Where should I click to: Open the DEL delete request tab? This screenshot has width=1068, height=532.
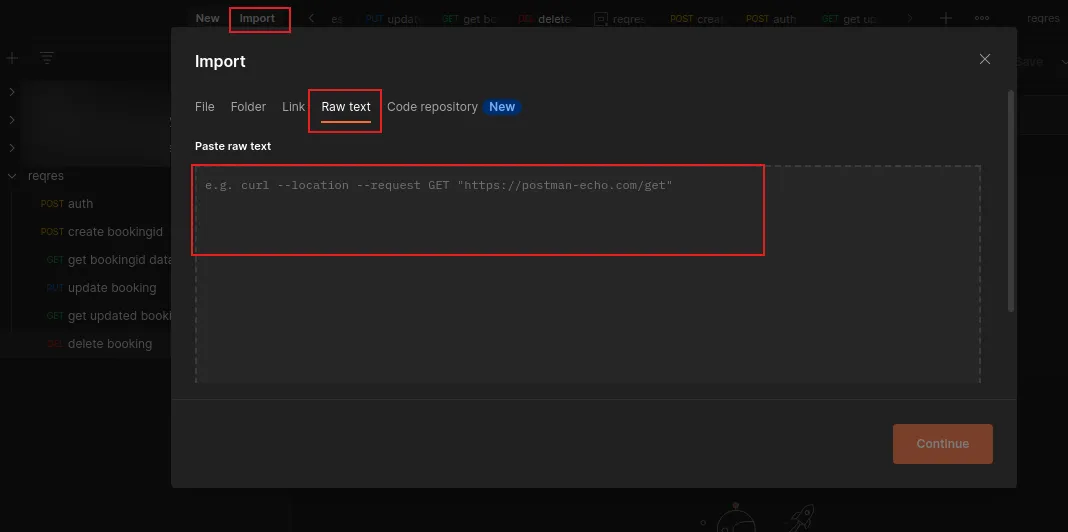(x=545, y=19)
